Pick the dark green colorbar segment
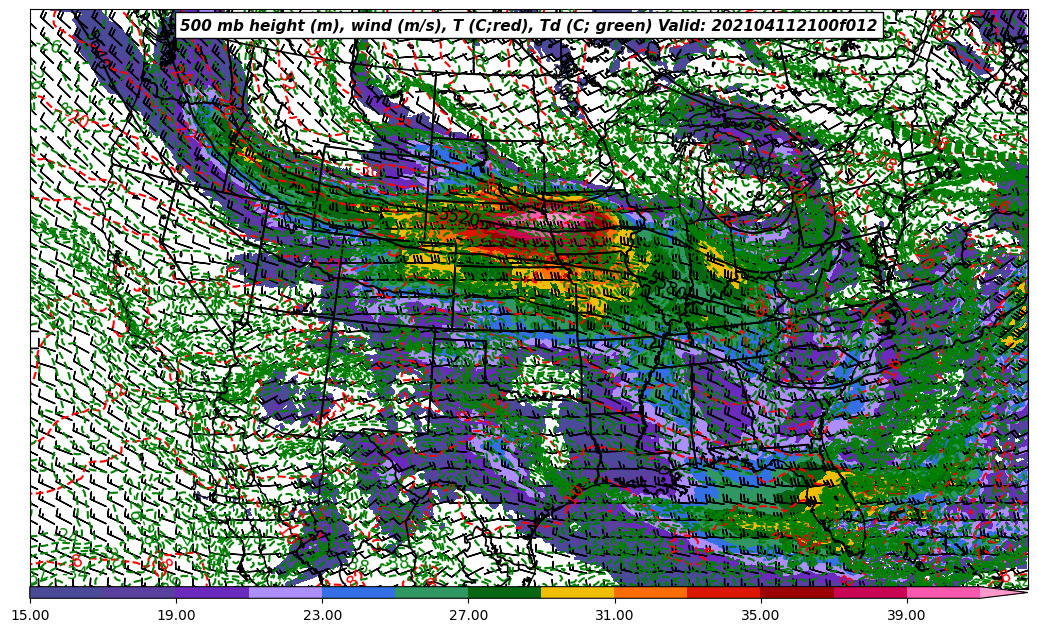This screenshot has width=1037, height=632. pos(504,593)
